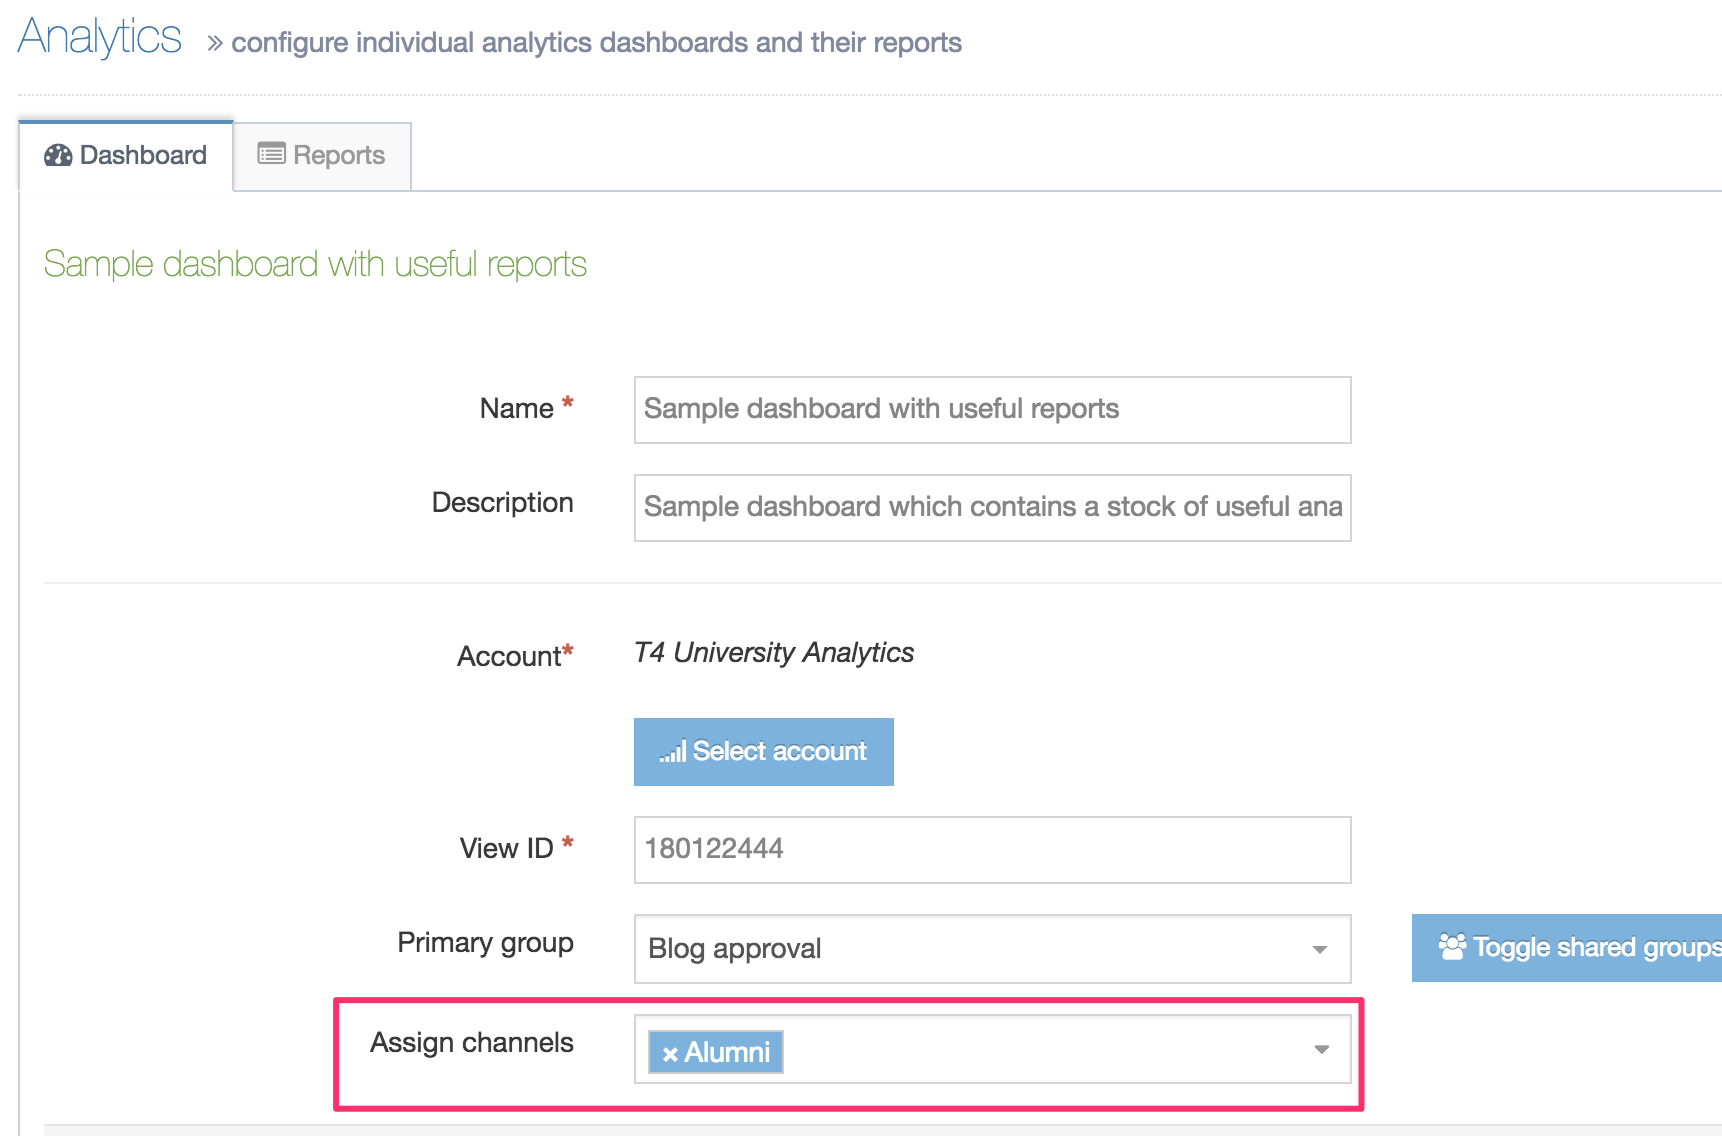Click the list icon on Reports tab

pyautogui.click(x=271, y=154)
